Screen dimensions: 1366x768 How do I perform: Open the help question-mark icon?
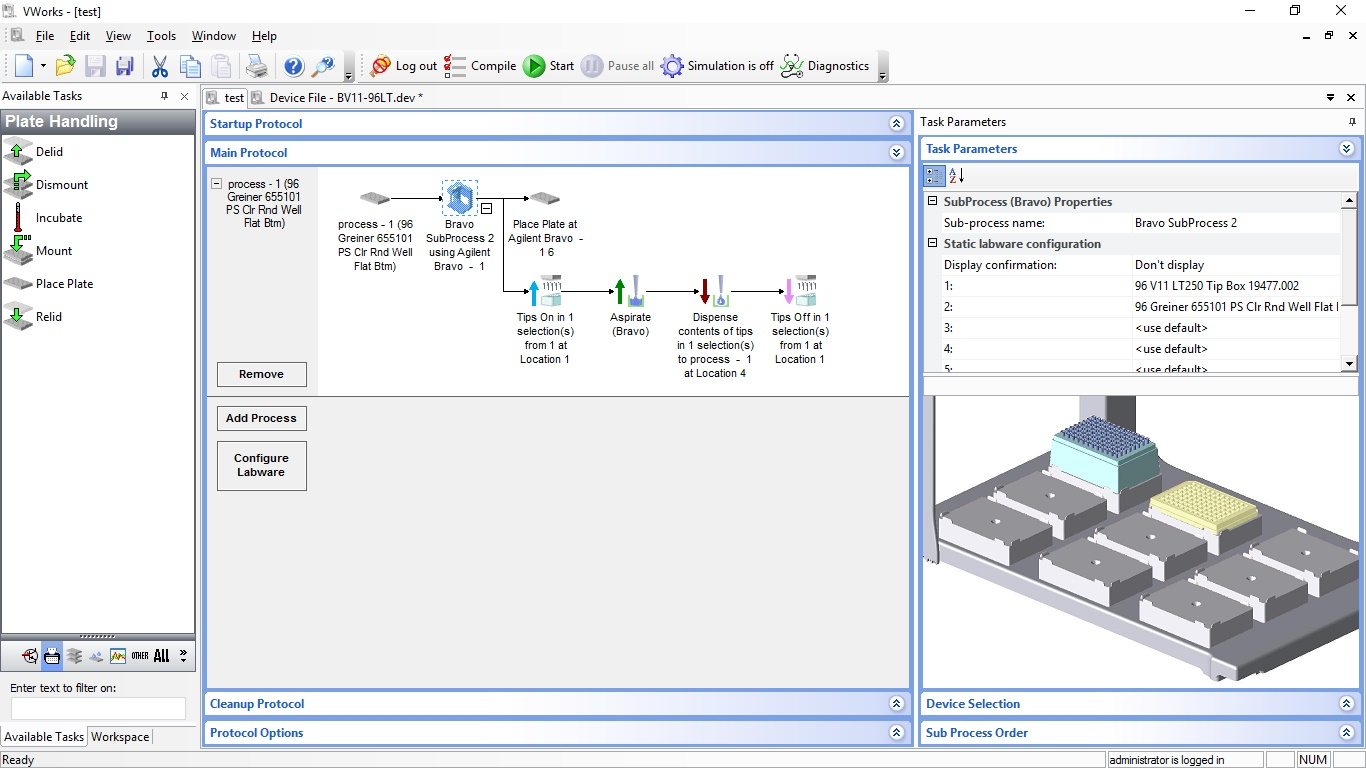point(293,66)
